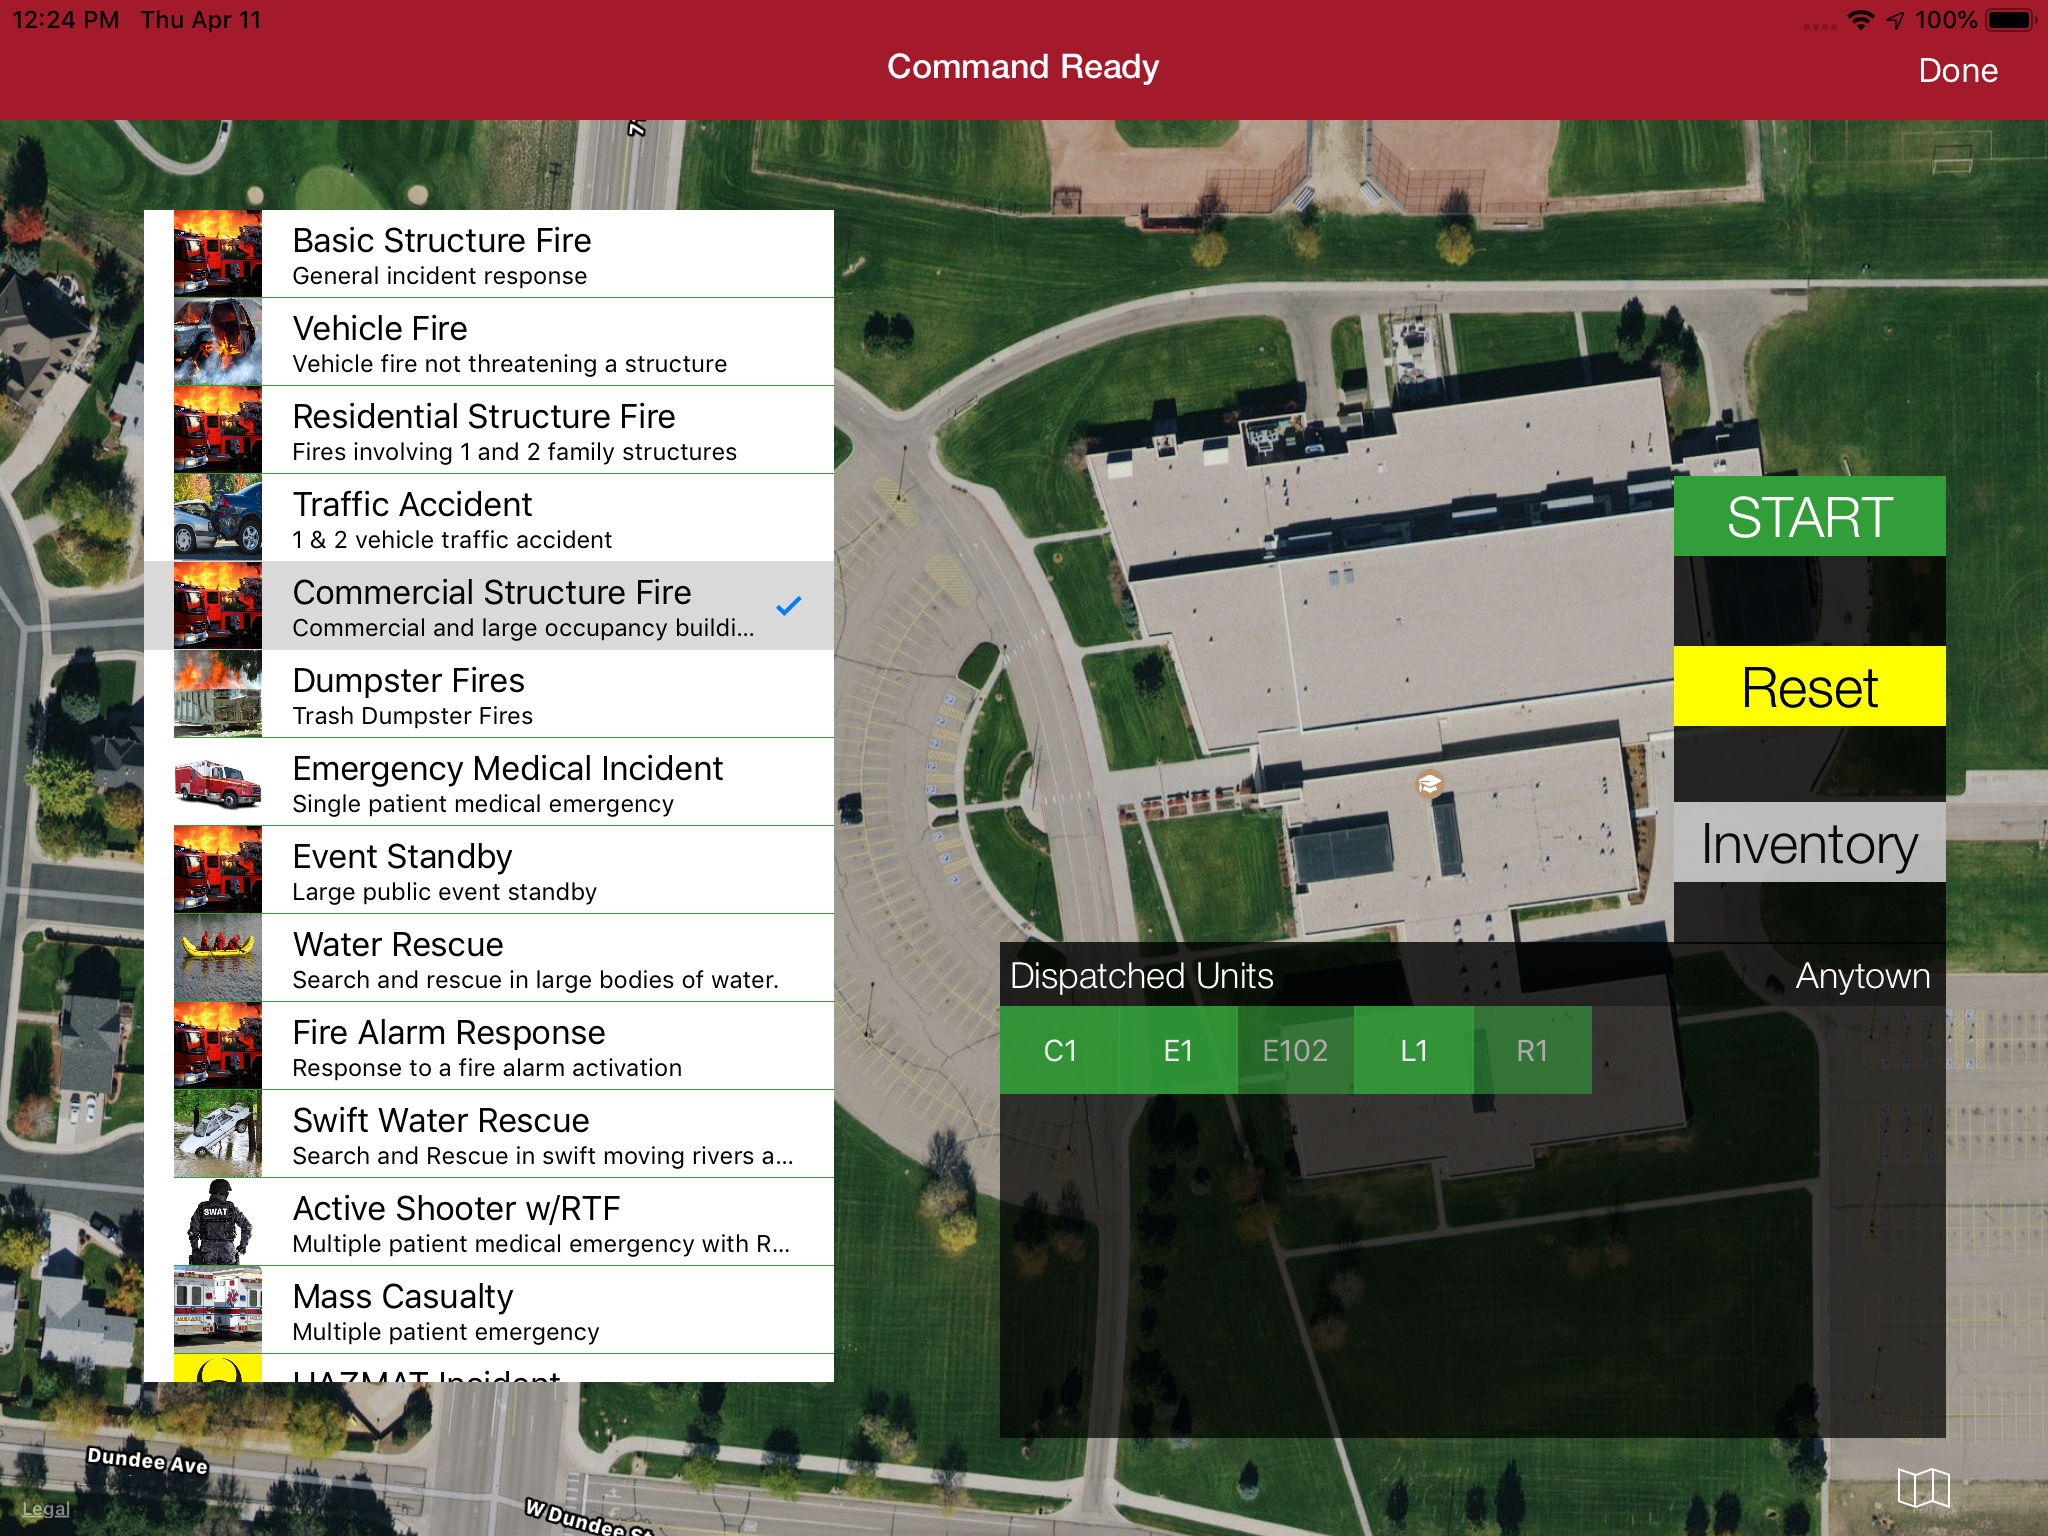Click the school marker pin on map
This screenshot has height=1536, width=2048.
click(1429, 784)
